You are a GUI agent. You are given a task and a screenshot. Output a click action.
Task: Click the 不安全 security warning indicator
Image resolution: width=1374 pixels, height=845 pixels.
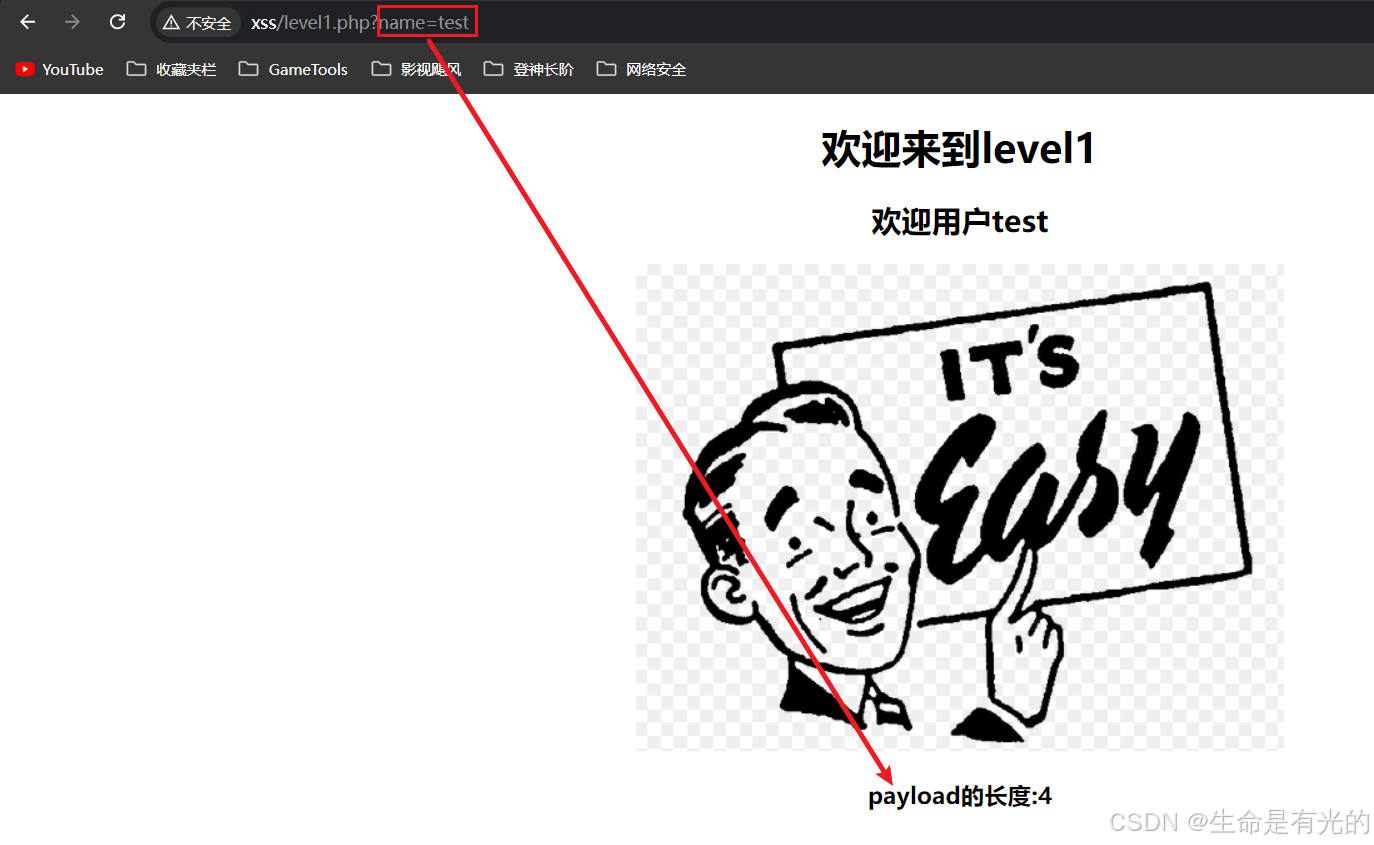(196, 22)
